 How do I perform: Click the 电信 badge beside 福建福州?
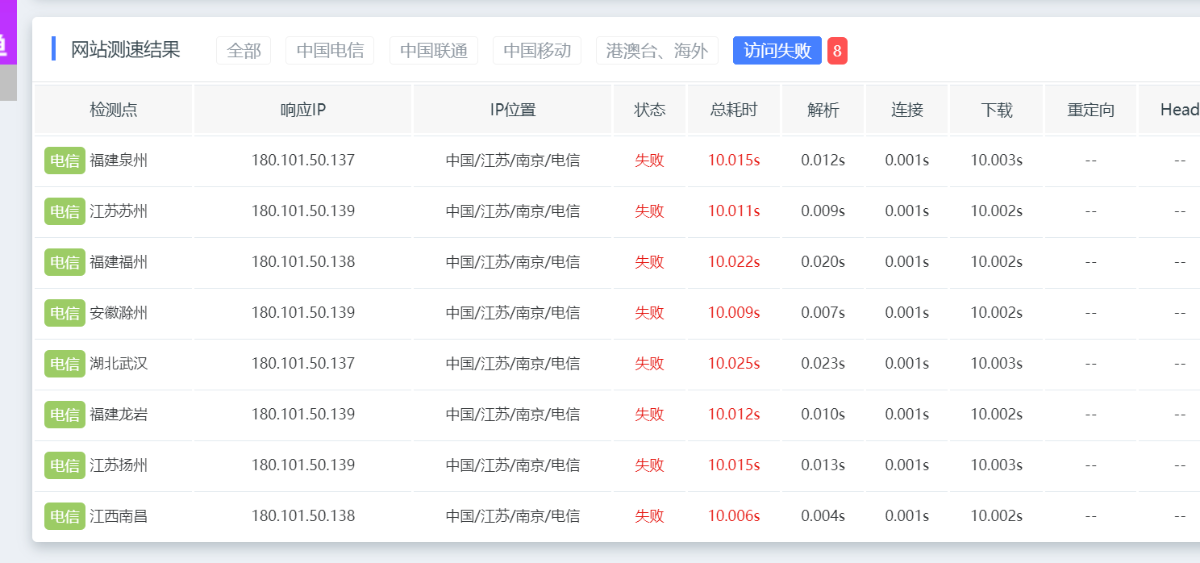click(65, 262)
